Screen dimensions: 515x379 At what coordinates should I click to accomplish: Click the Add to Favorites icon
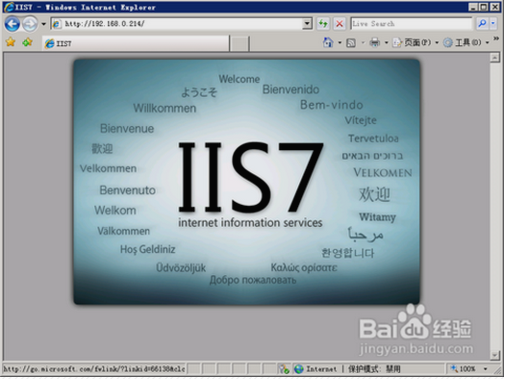click(x=27, y=42)
